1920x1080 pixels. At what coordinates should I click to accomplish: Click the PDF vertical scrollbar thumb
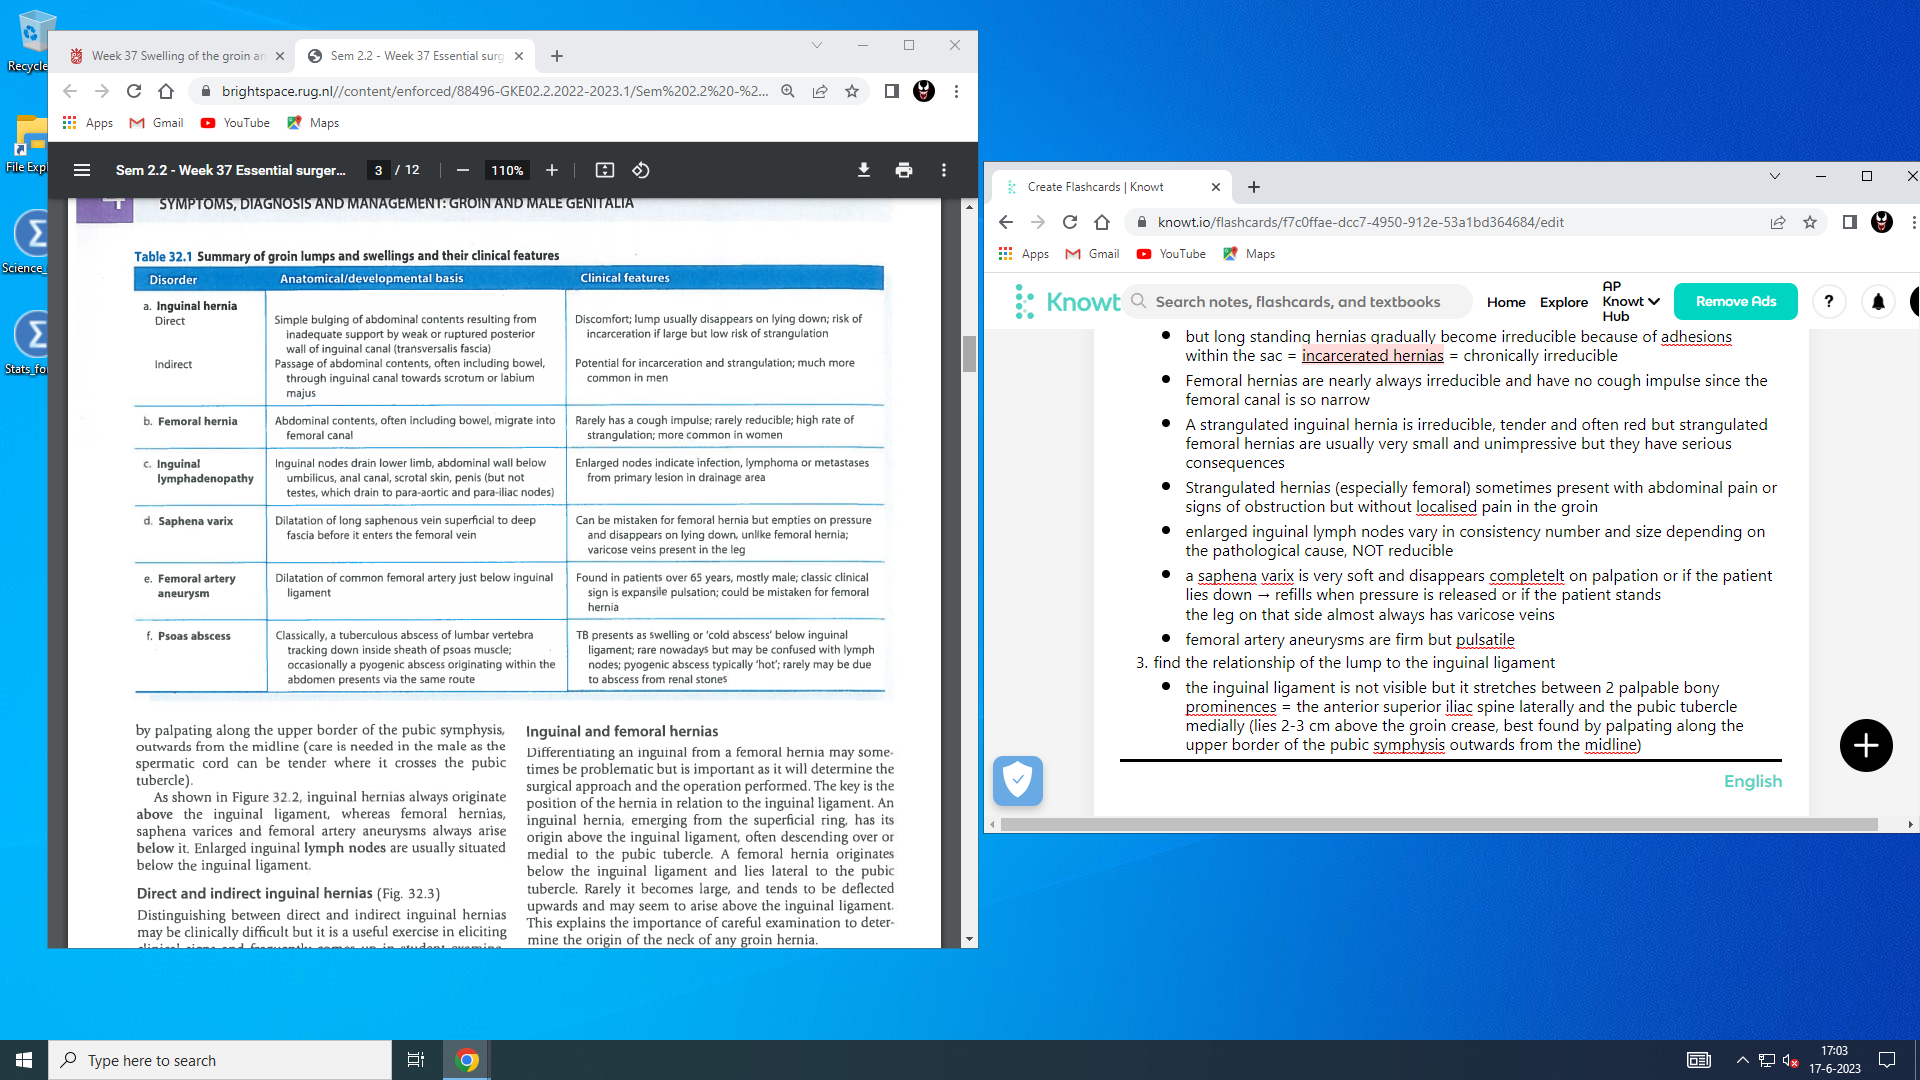click(969, 354)
